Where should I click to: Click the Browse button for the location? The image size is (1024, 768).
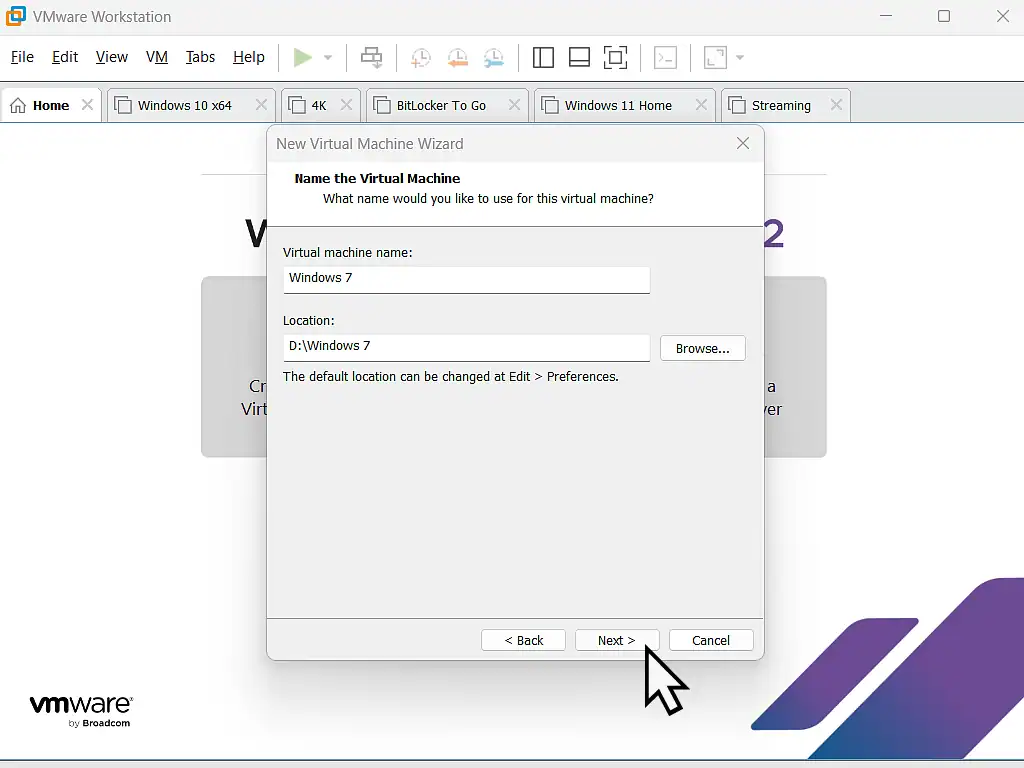pyautogui.click(x=702, y=348)
